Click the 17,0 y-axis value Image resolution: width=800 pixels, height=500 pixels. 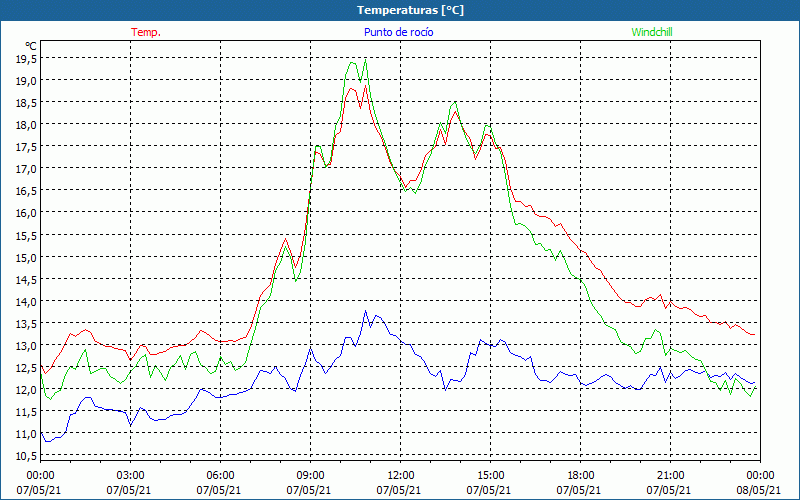(x=26, y=169)
